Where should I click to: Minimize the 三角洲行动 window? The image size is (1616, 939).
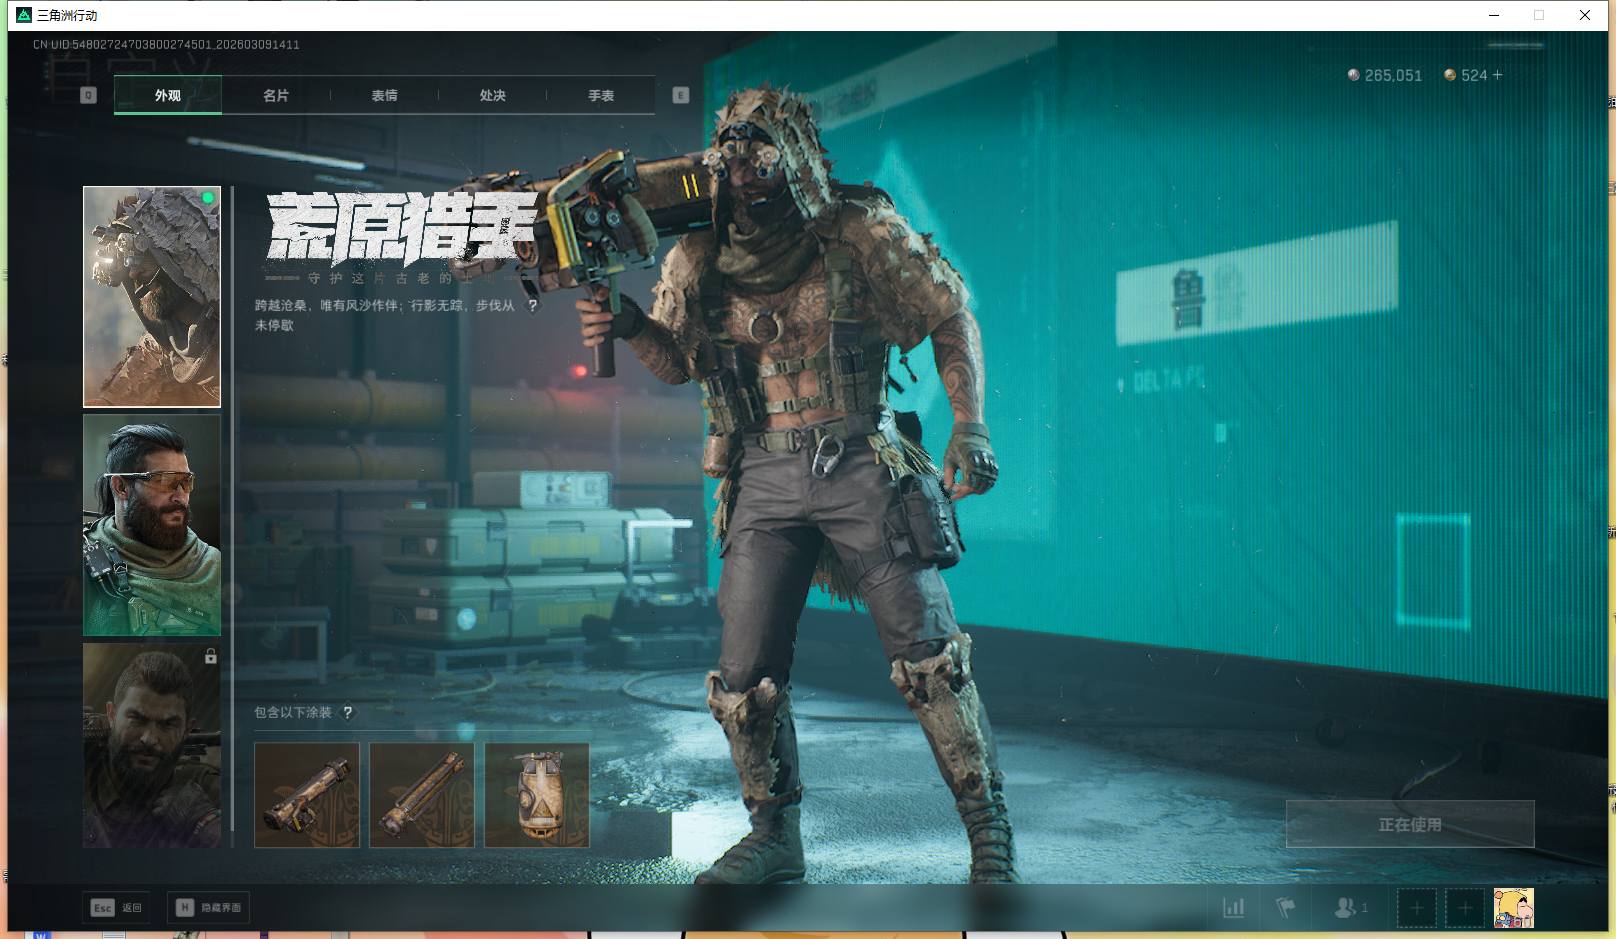click(x=1494, y=15)
